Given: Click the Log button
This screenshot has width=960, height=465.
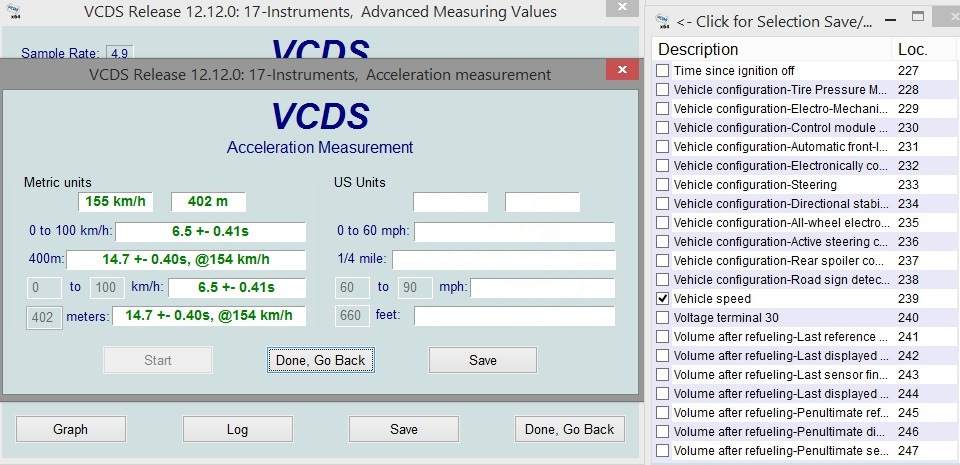Looking at the screenshot, I should tap(237, 429).
